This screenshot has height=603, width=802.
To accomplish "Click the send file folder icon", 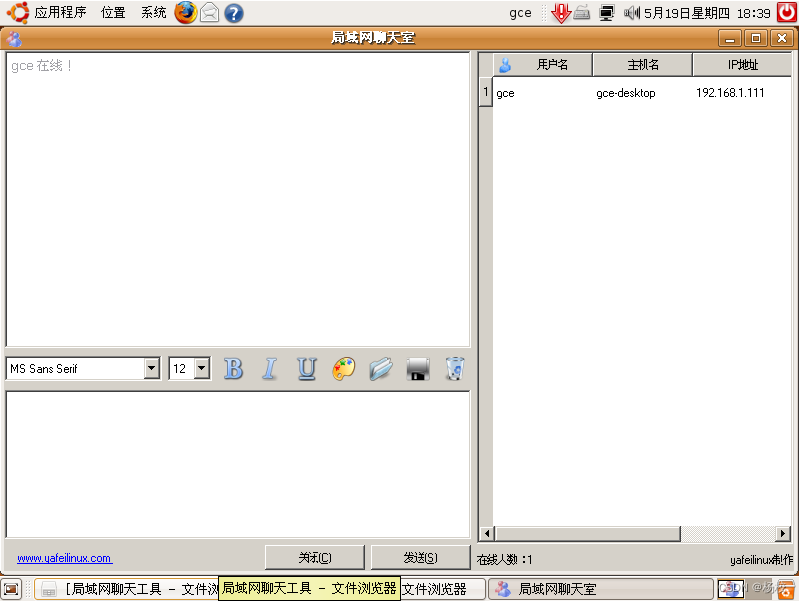I will point(381,368).
